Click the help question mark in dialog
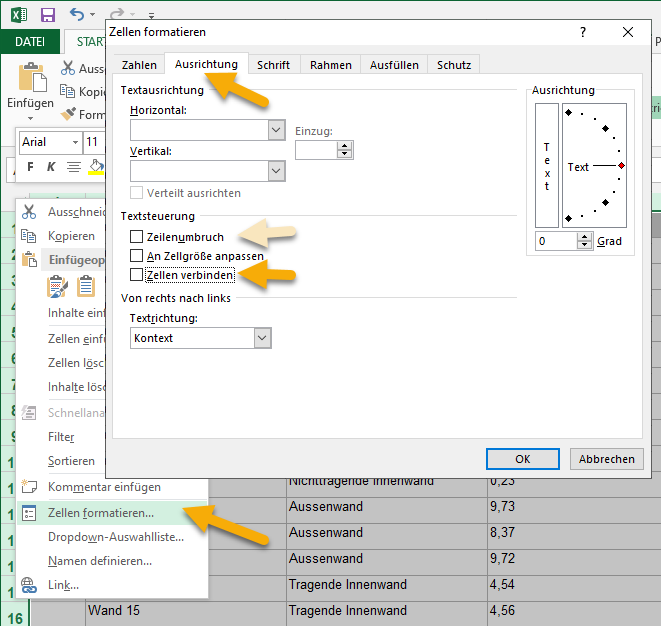 [583, 32]
